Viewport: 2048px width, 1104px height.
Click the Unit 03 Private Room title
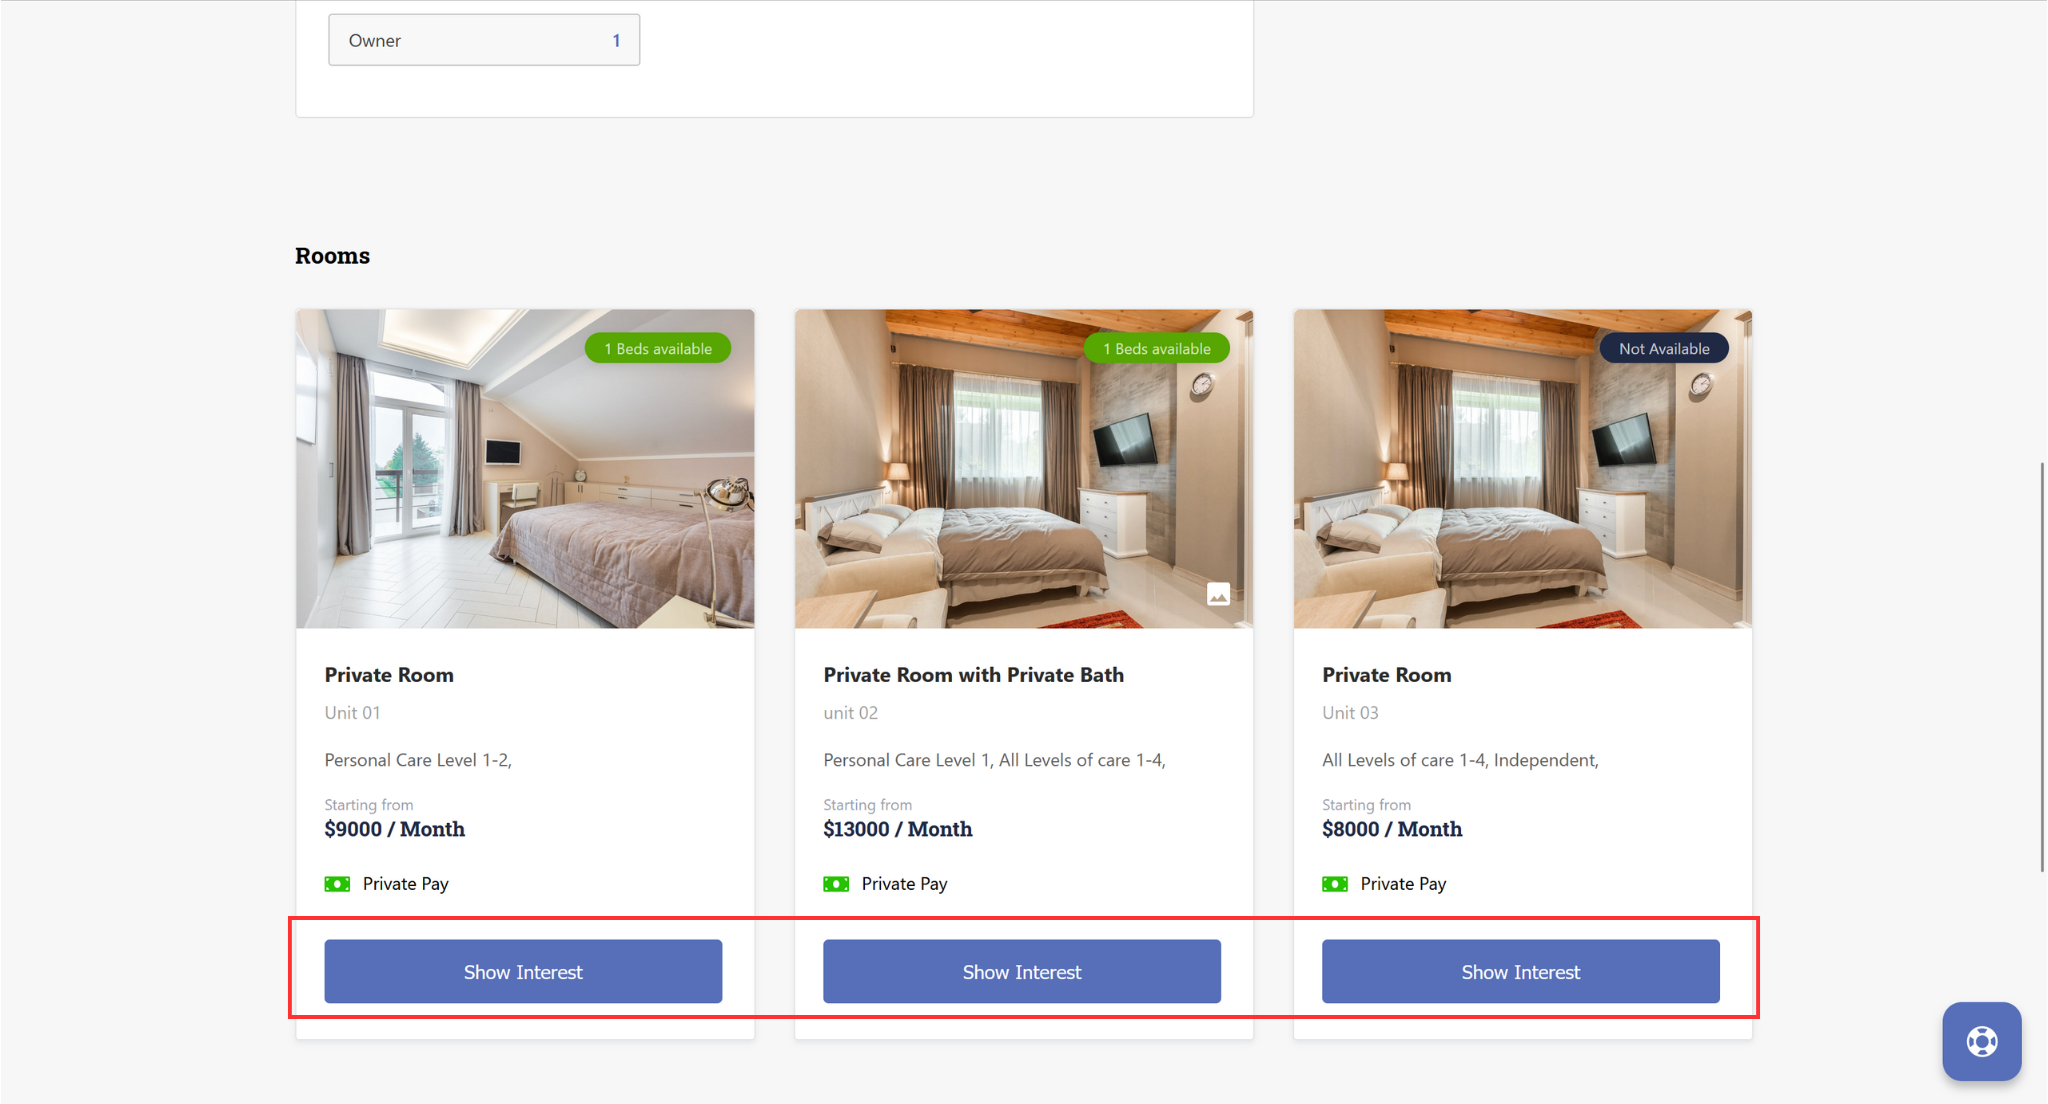click(1386, 675)
